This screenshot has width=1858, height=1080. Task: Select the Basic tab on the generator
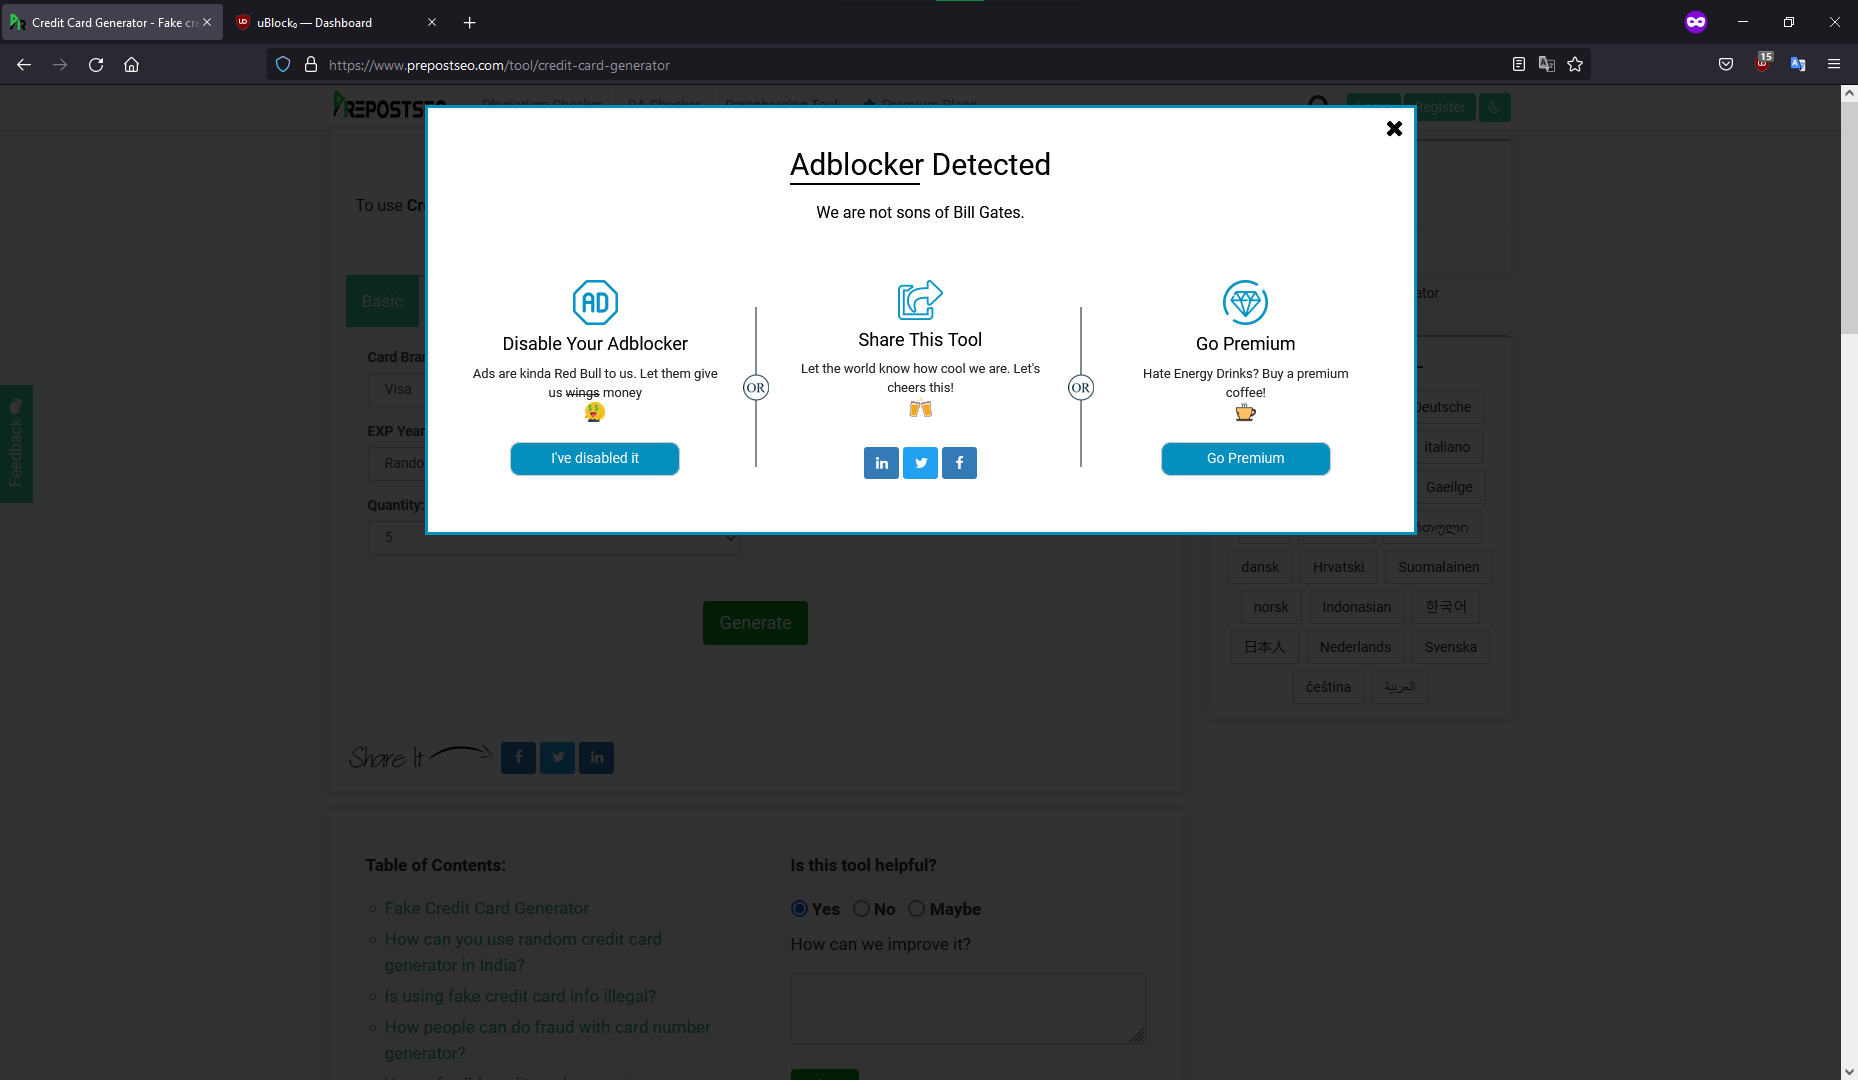coord(382,300)
